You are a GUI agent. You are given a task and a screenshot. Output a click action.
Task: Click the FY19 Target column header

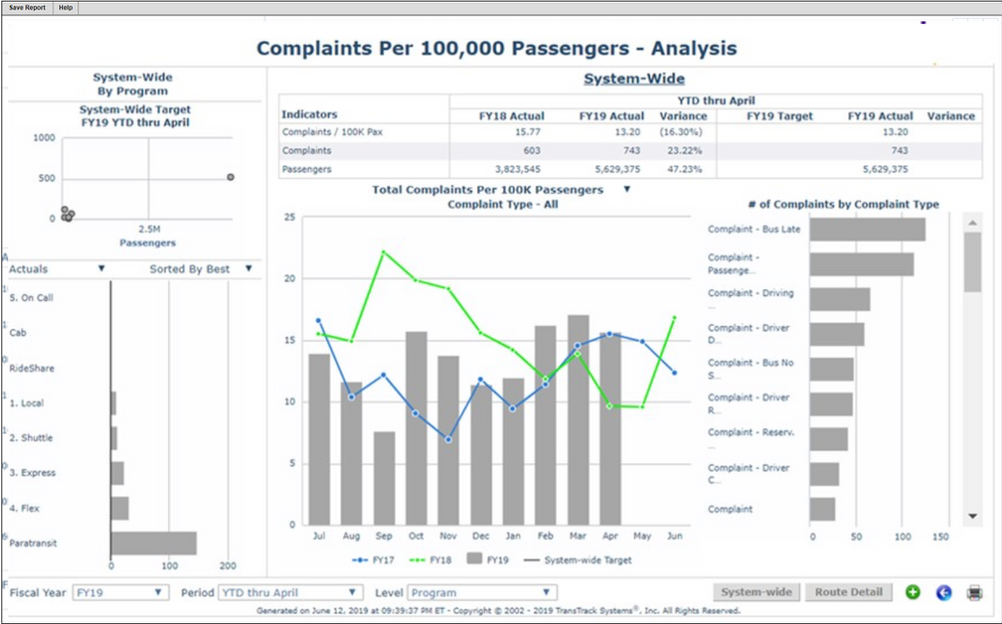pyautogui.click(x=780, y=116)
